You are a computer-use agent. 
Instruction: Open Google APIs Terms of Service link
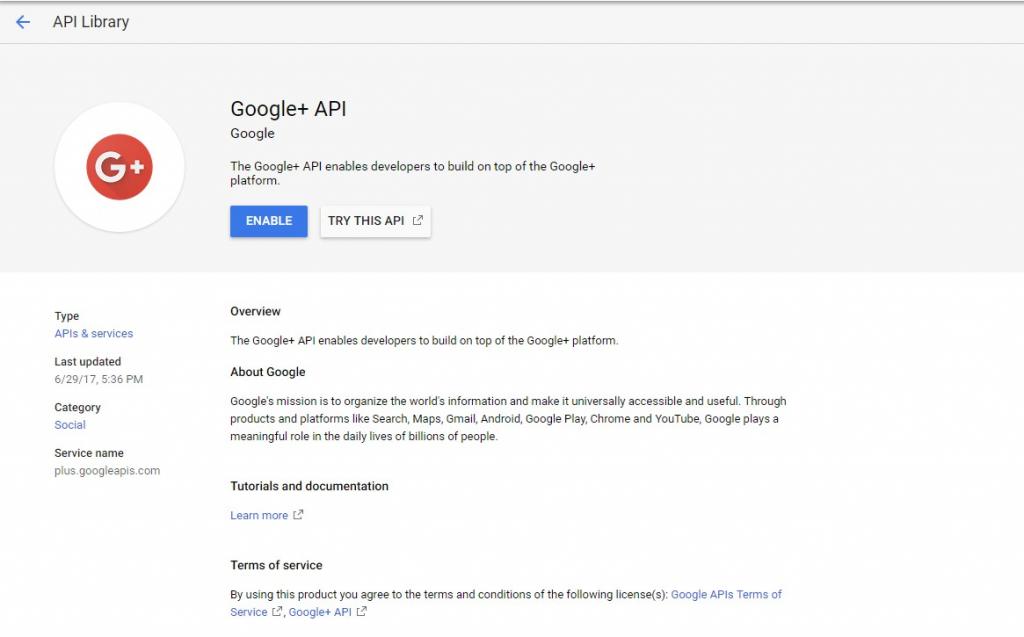point(726,594)
